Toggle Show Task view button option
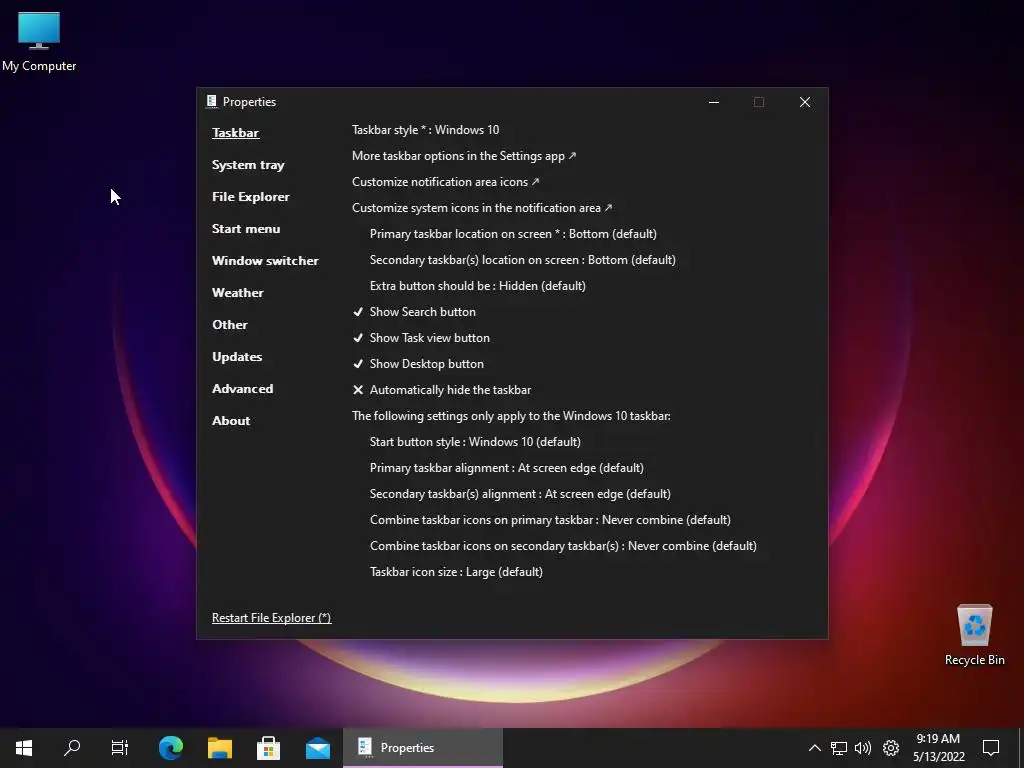Viewport: 1024px width, 768px height. coord(421,338)
